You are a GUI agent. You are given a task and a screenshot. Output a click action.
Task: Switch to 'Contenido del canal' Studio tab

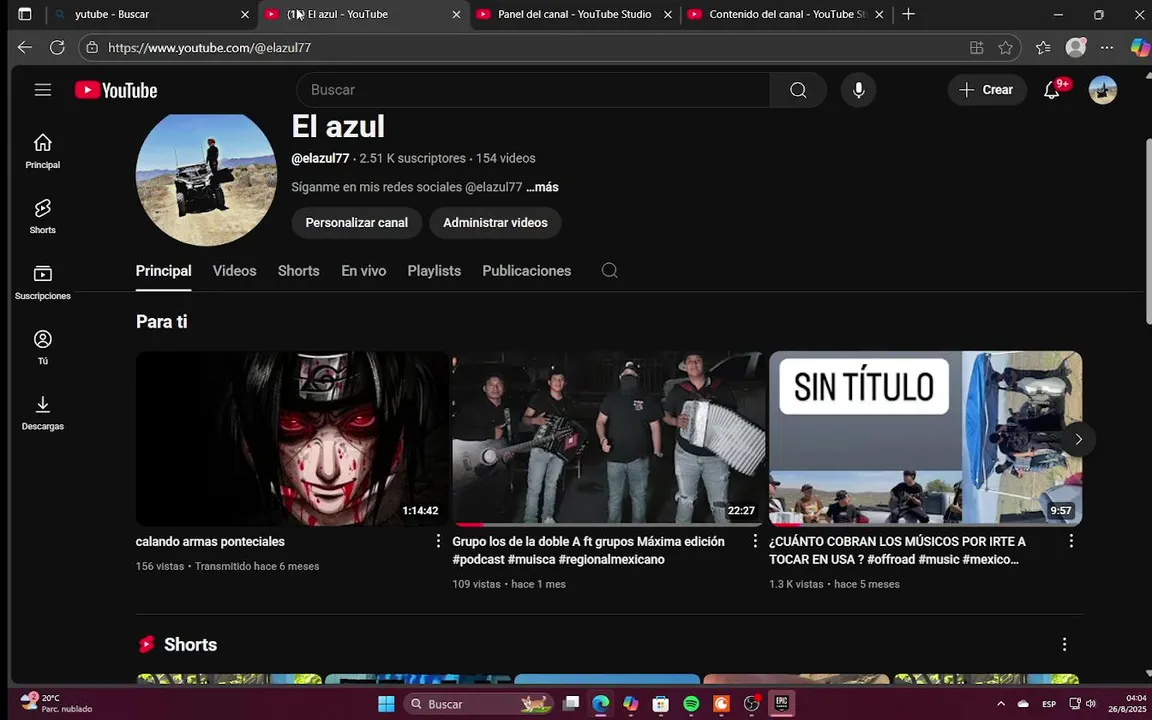tap(786, 14)
